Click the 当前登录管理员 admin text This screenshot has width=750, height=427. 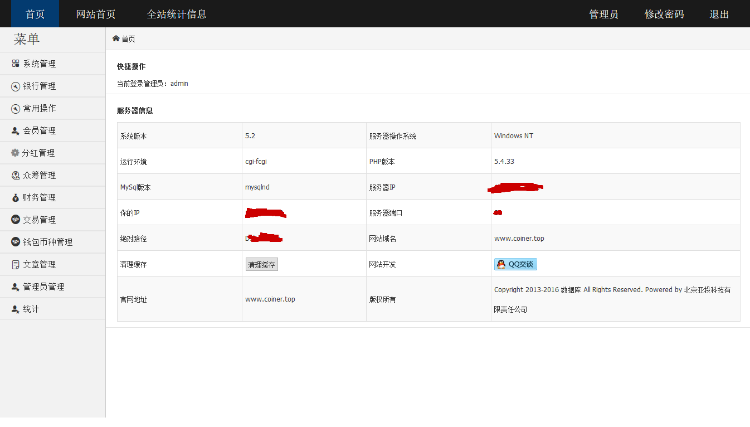tap(153, 84)
